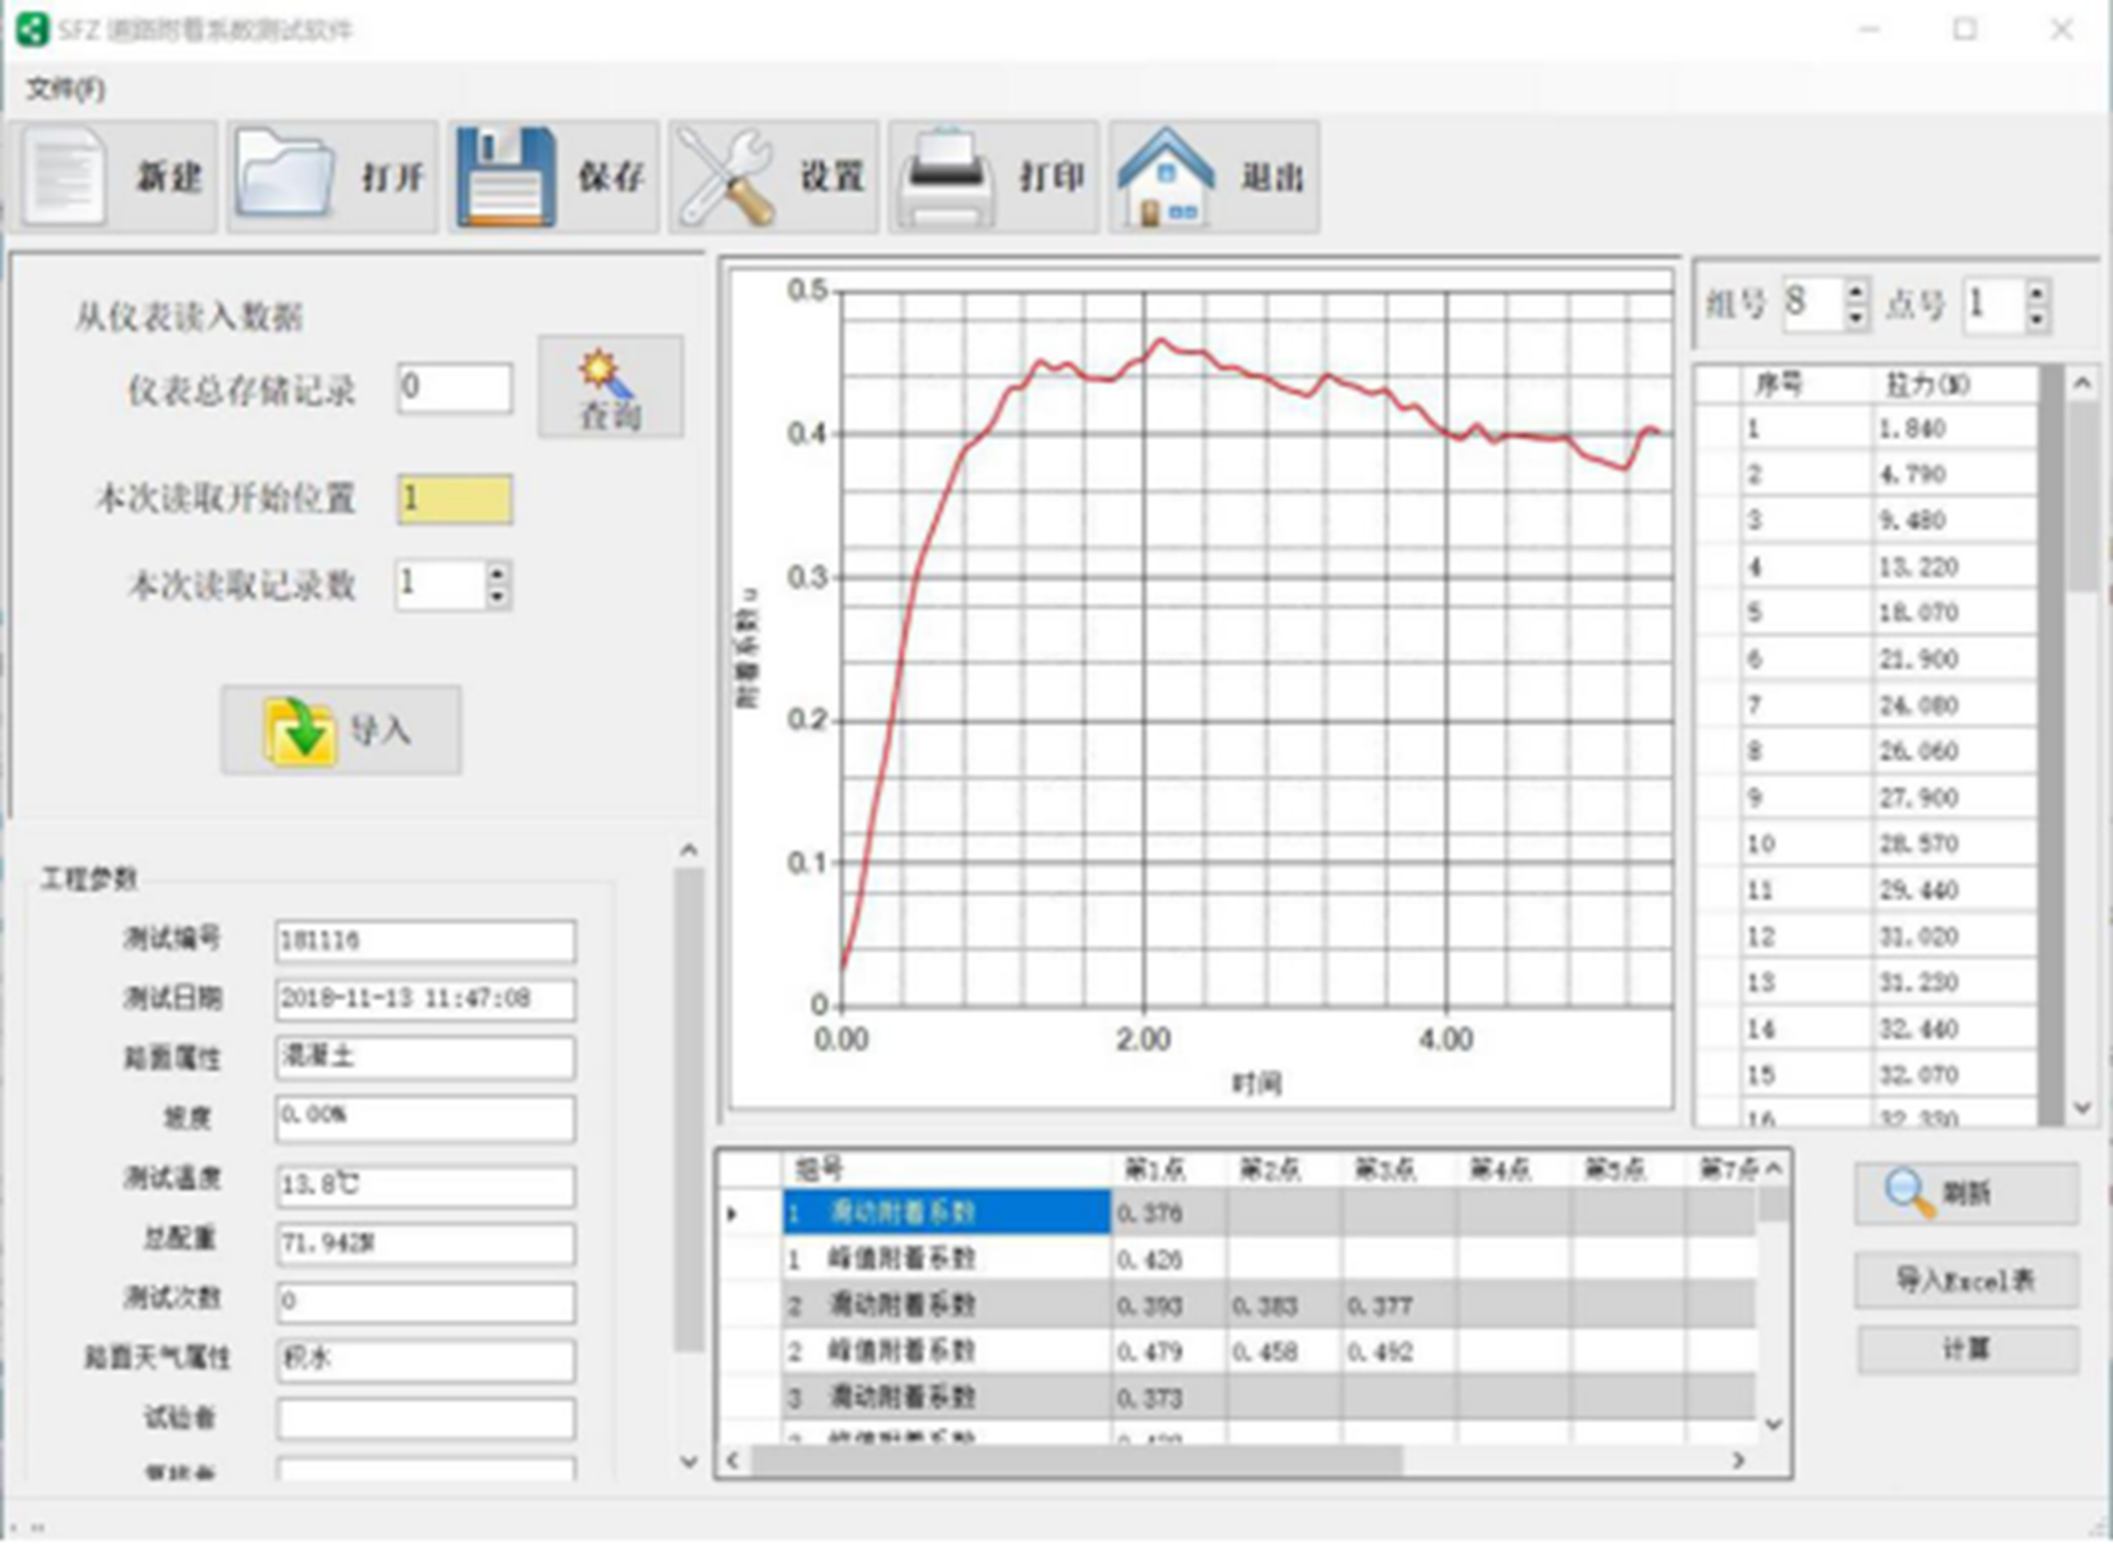Print with the 打印 printer icon
This screenshot has height=1544, width=2113.
tap(946, 177)
